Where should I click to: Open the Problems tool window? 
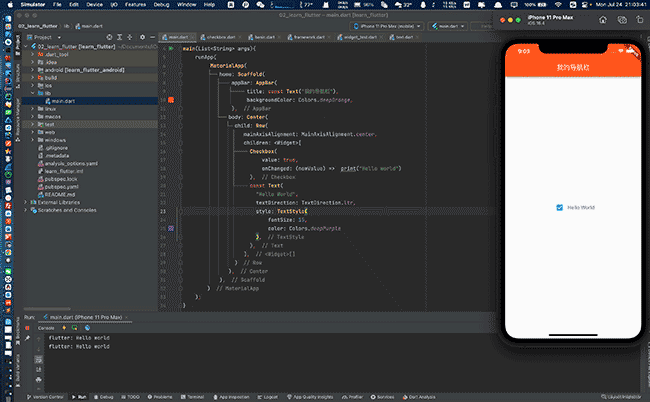(x=160, y=397)
